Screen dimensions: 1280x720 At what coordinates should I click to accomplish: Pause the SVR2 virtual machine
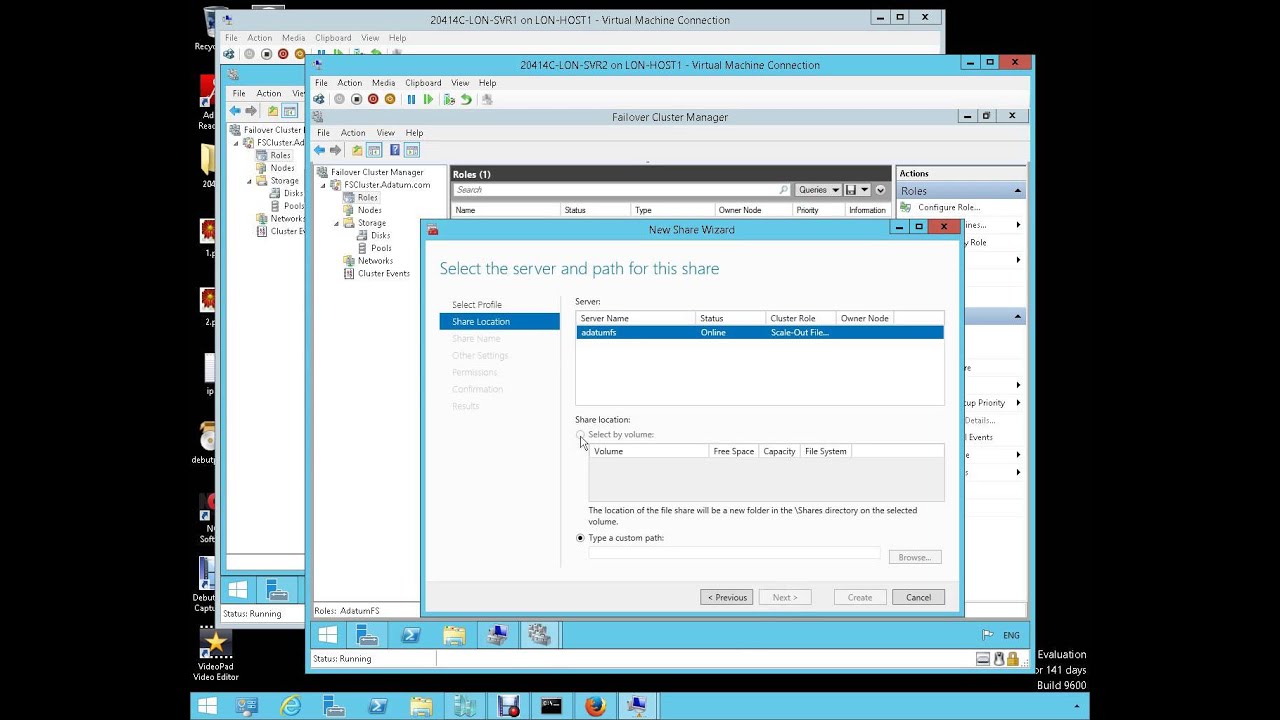pos(411,99)
